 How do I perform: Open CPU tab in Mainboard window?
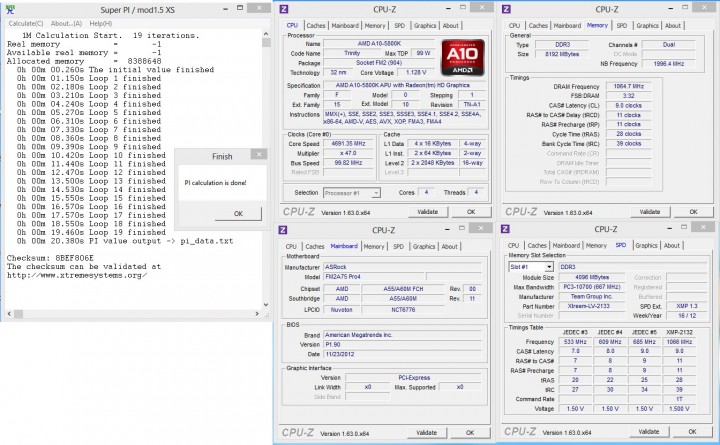tap(291, 247)
